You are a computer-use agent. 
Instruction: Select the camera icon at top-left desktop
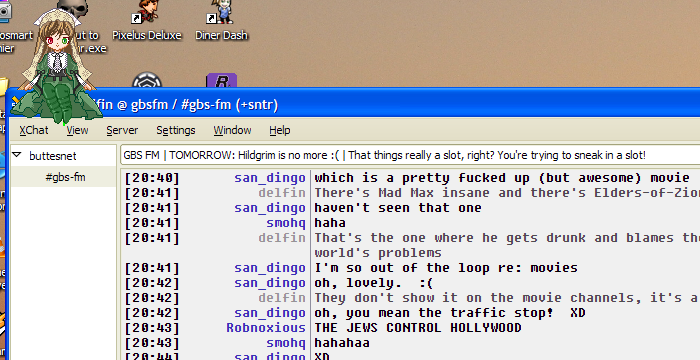coord(4,11)
